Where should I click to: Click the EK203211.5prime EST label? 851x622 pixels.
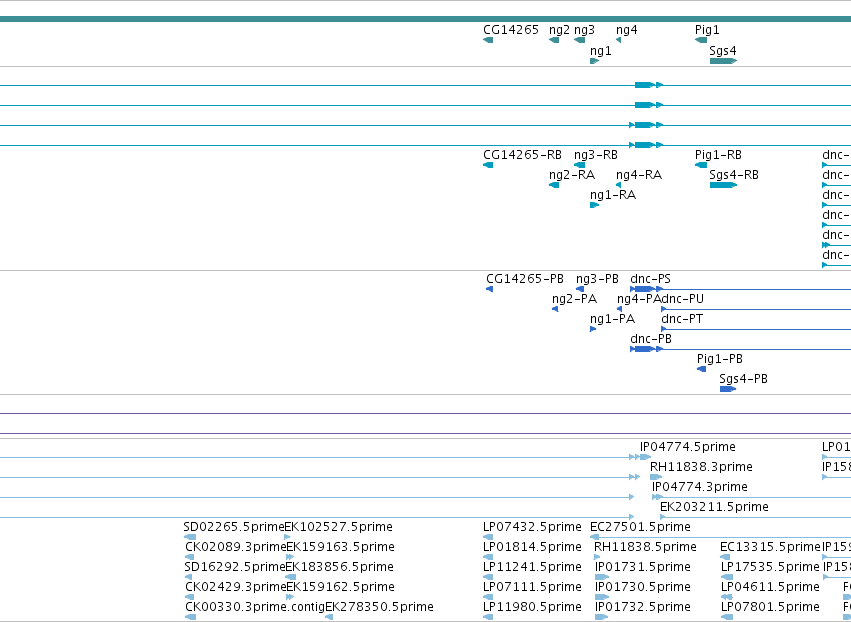[x=714, y=507]
